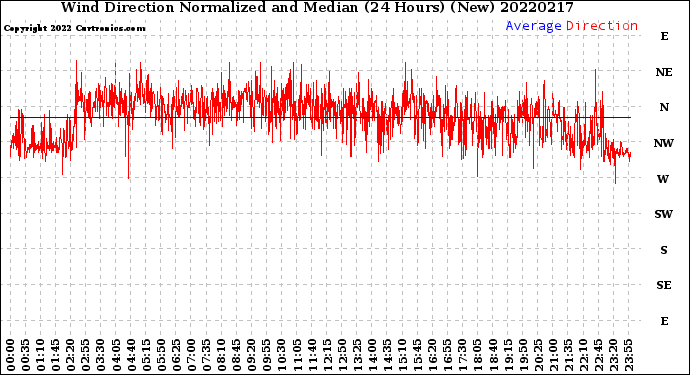Click the 00:35 time label
The height and width of the screenshot is (375, 690).
tap(26, 356)
